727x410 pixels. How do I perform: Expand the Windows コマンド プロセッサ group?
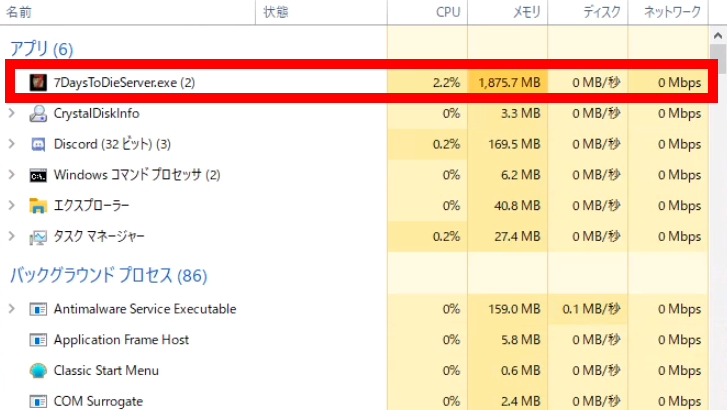(x=12, y=175)
